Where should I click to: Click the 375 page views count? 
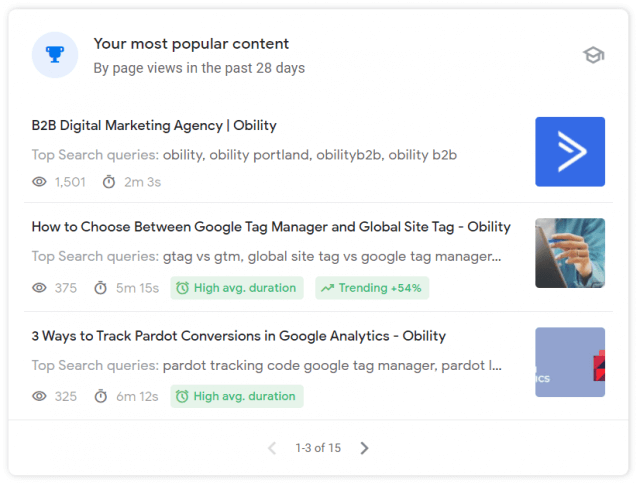click(66, 288)
